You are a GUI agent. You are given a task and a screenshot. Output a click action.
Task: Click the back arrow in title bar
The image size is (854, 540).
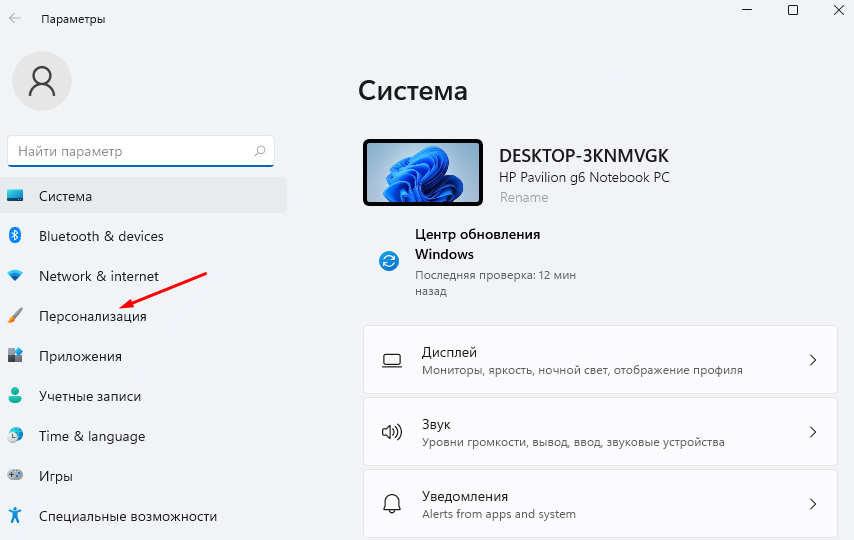(15, 18)
